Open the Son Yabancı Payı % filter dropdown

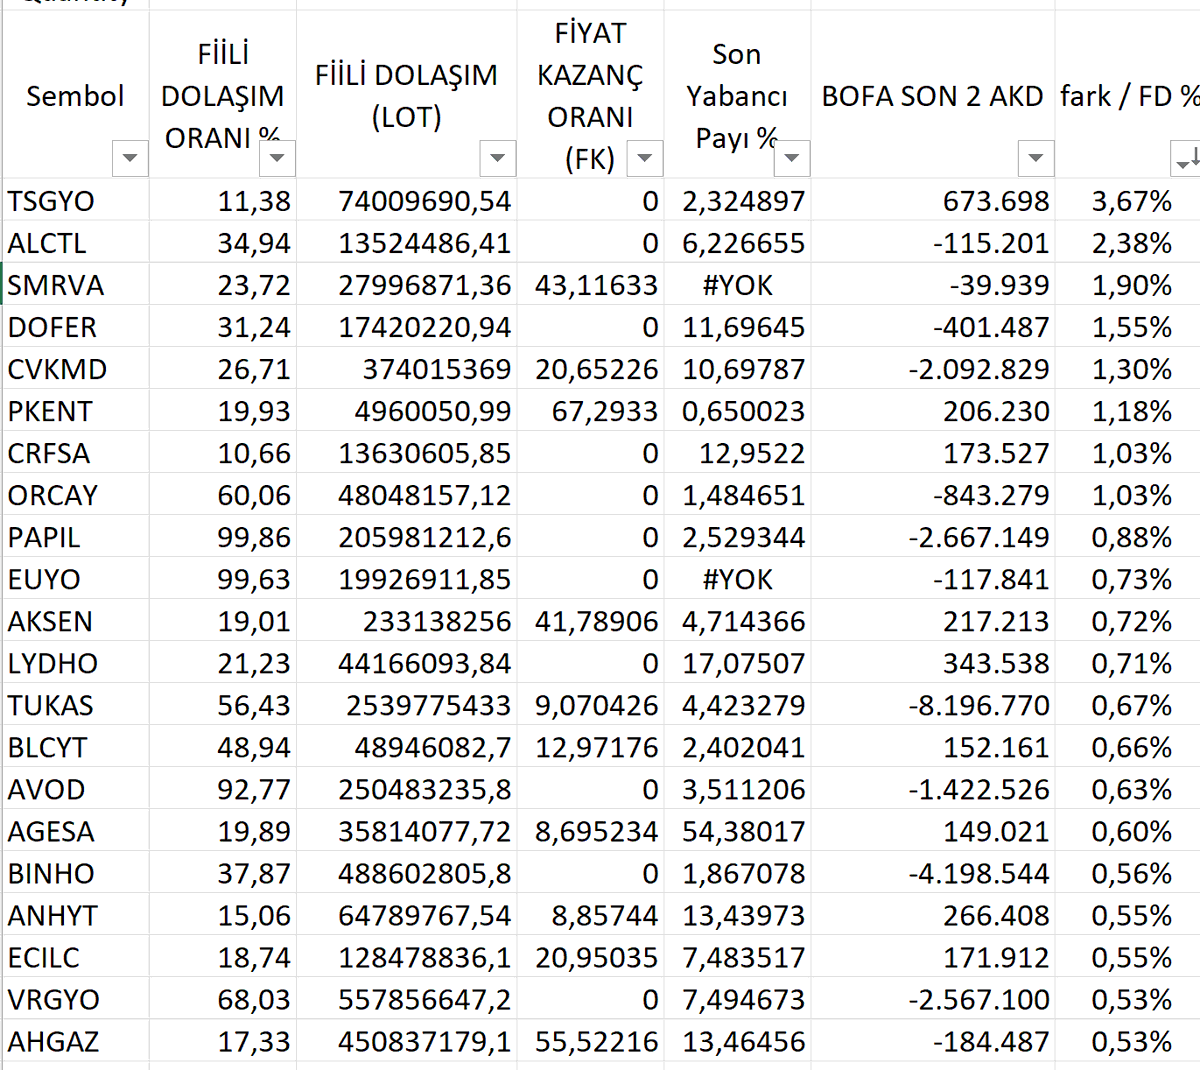pos(792,158)
